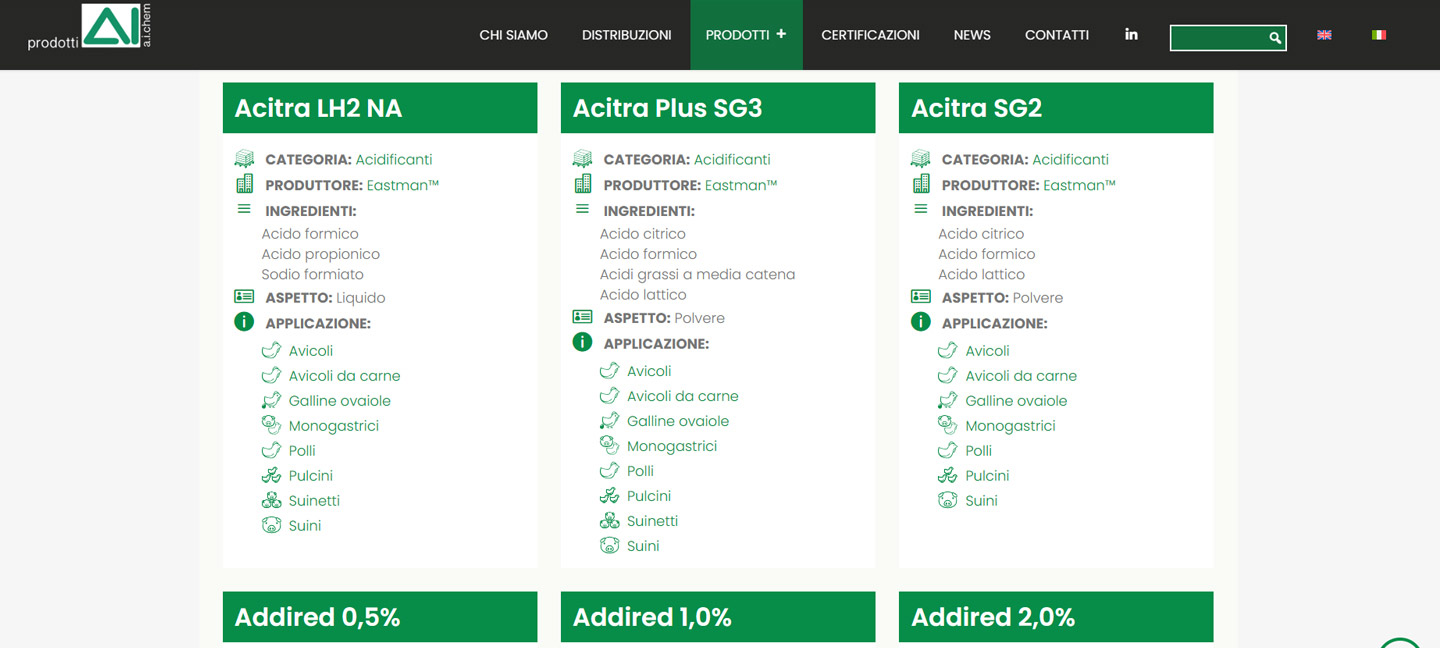Viewport: 1440px width, 648px height.
Task: Click Pulcini icon in Acitra LH2 NA
Action: click(271, 475)
